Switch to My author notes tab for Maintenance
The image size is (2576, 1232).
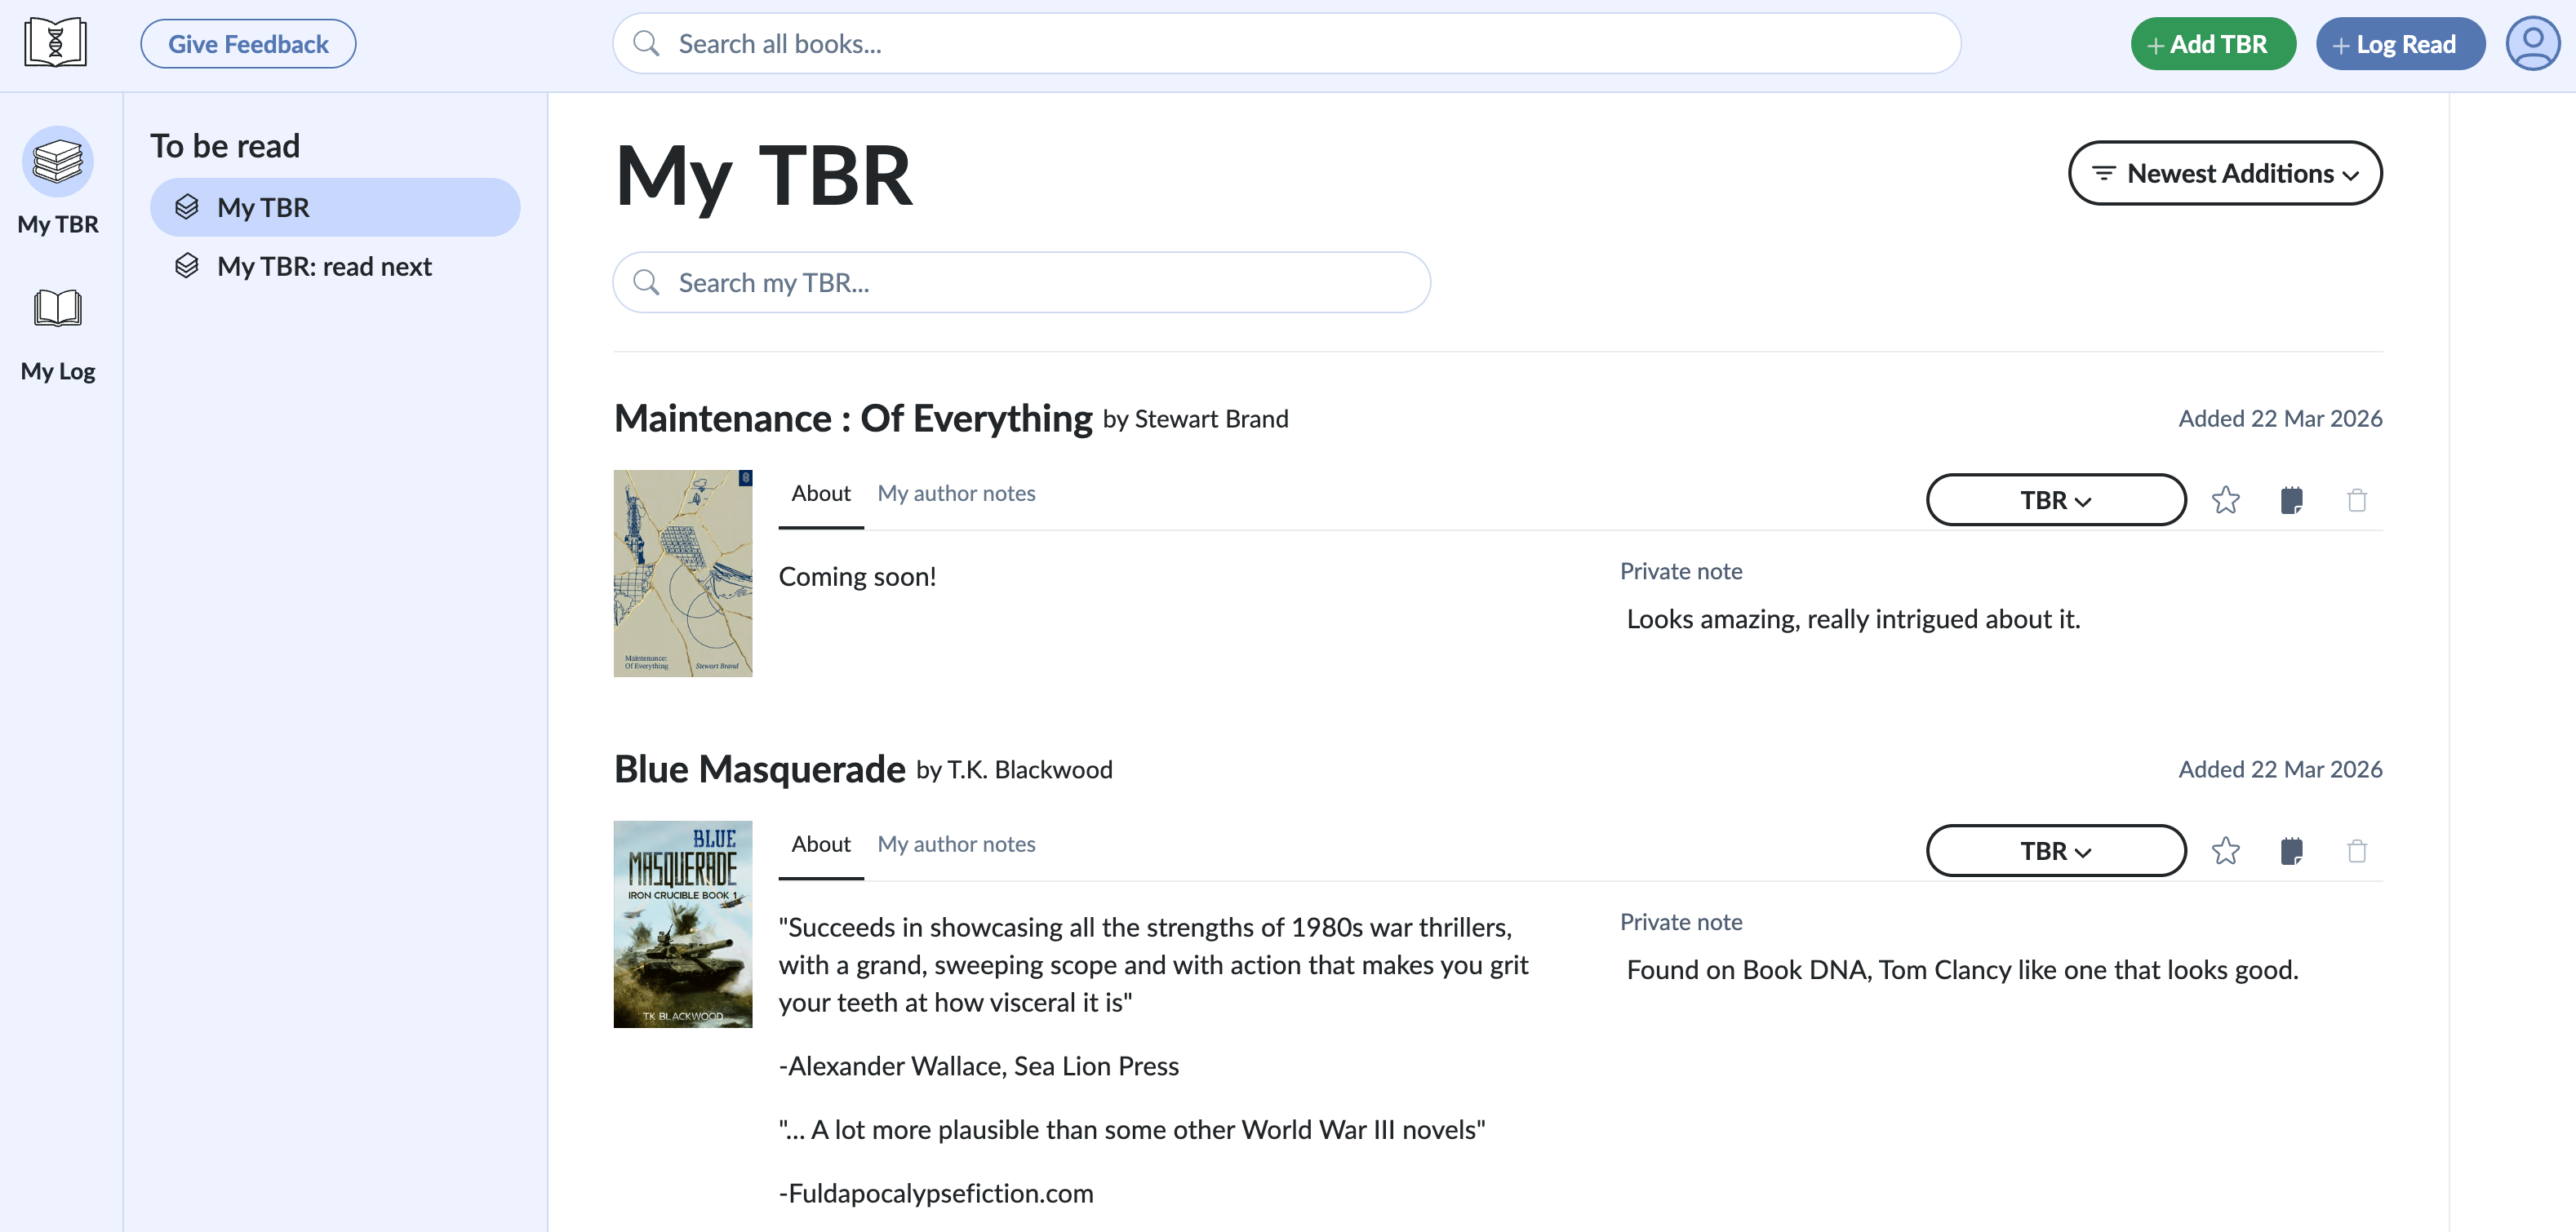[956, 493]
